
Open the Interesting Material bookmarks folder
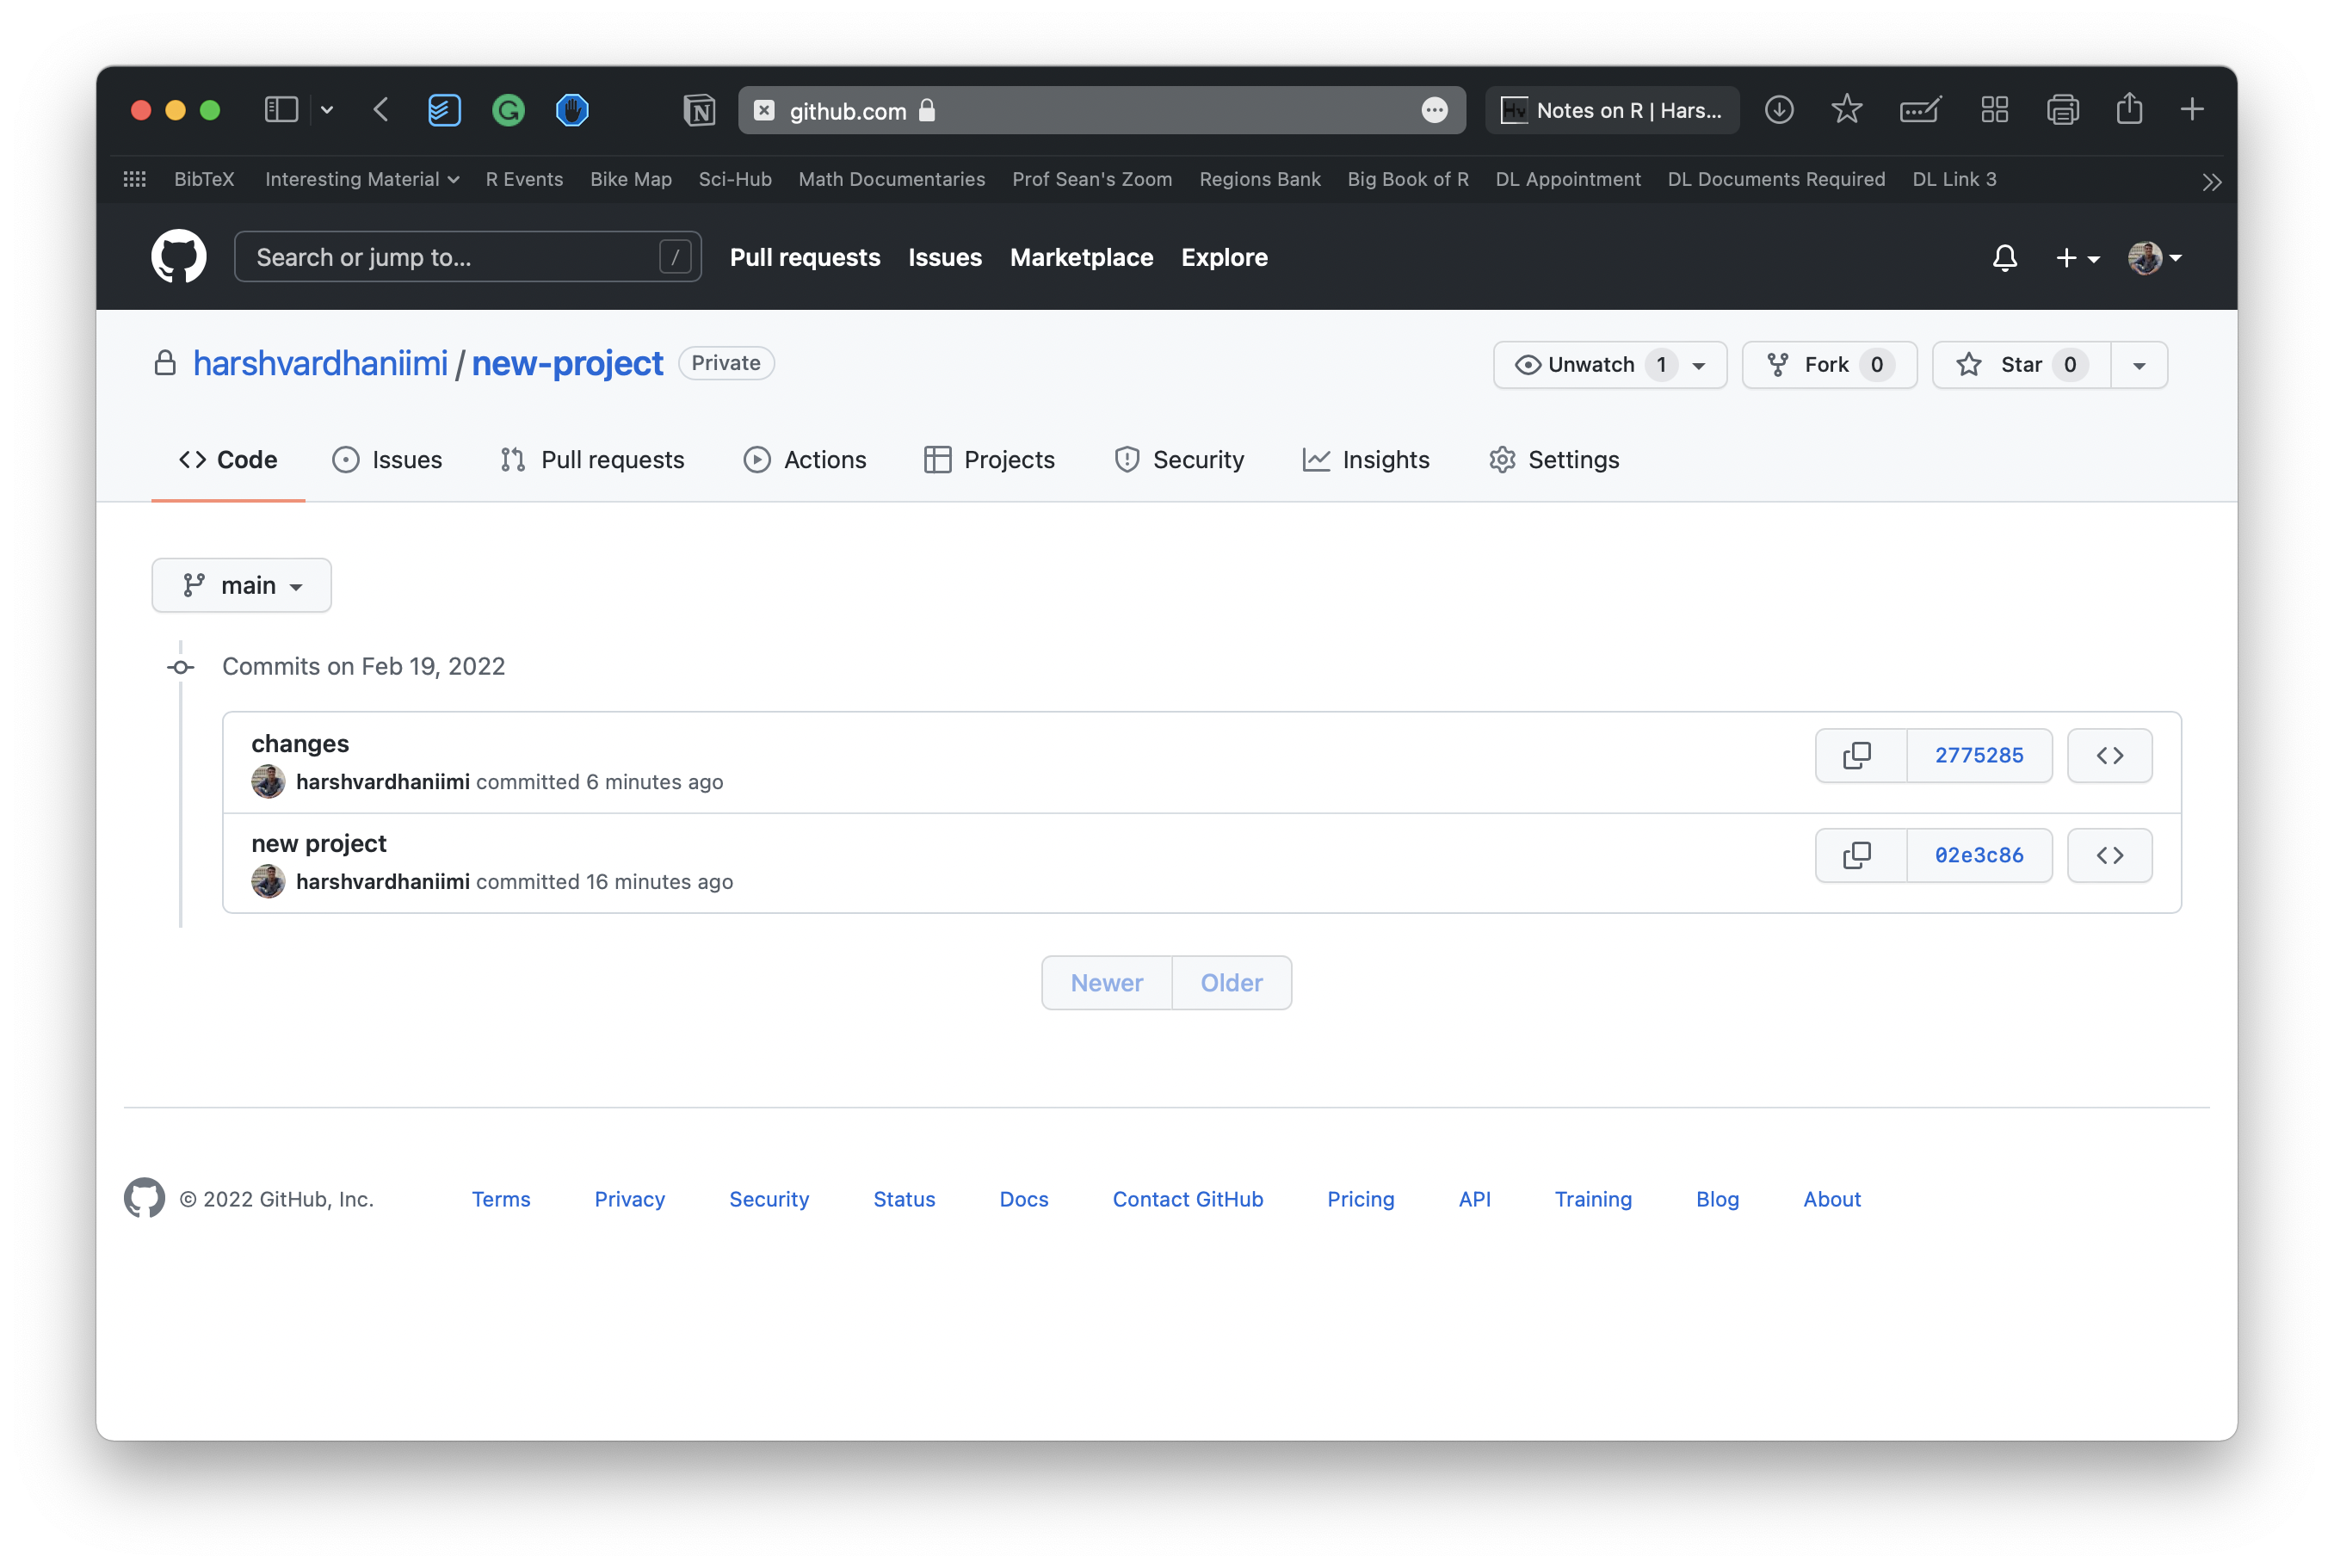tap(361, 179)
